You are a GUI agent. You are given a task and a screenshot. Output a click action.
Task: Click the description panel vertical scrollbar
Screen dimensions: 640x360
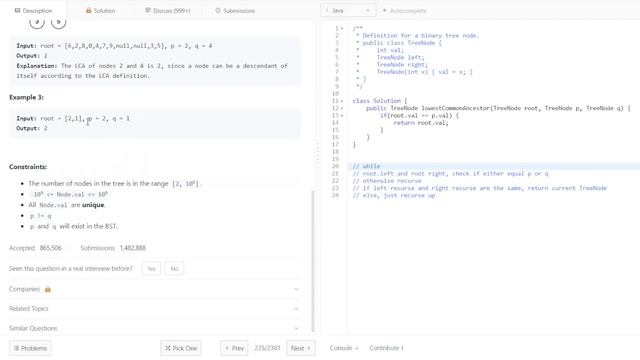click(x=313, y=261)
